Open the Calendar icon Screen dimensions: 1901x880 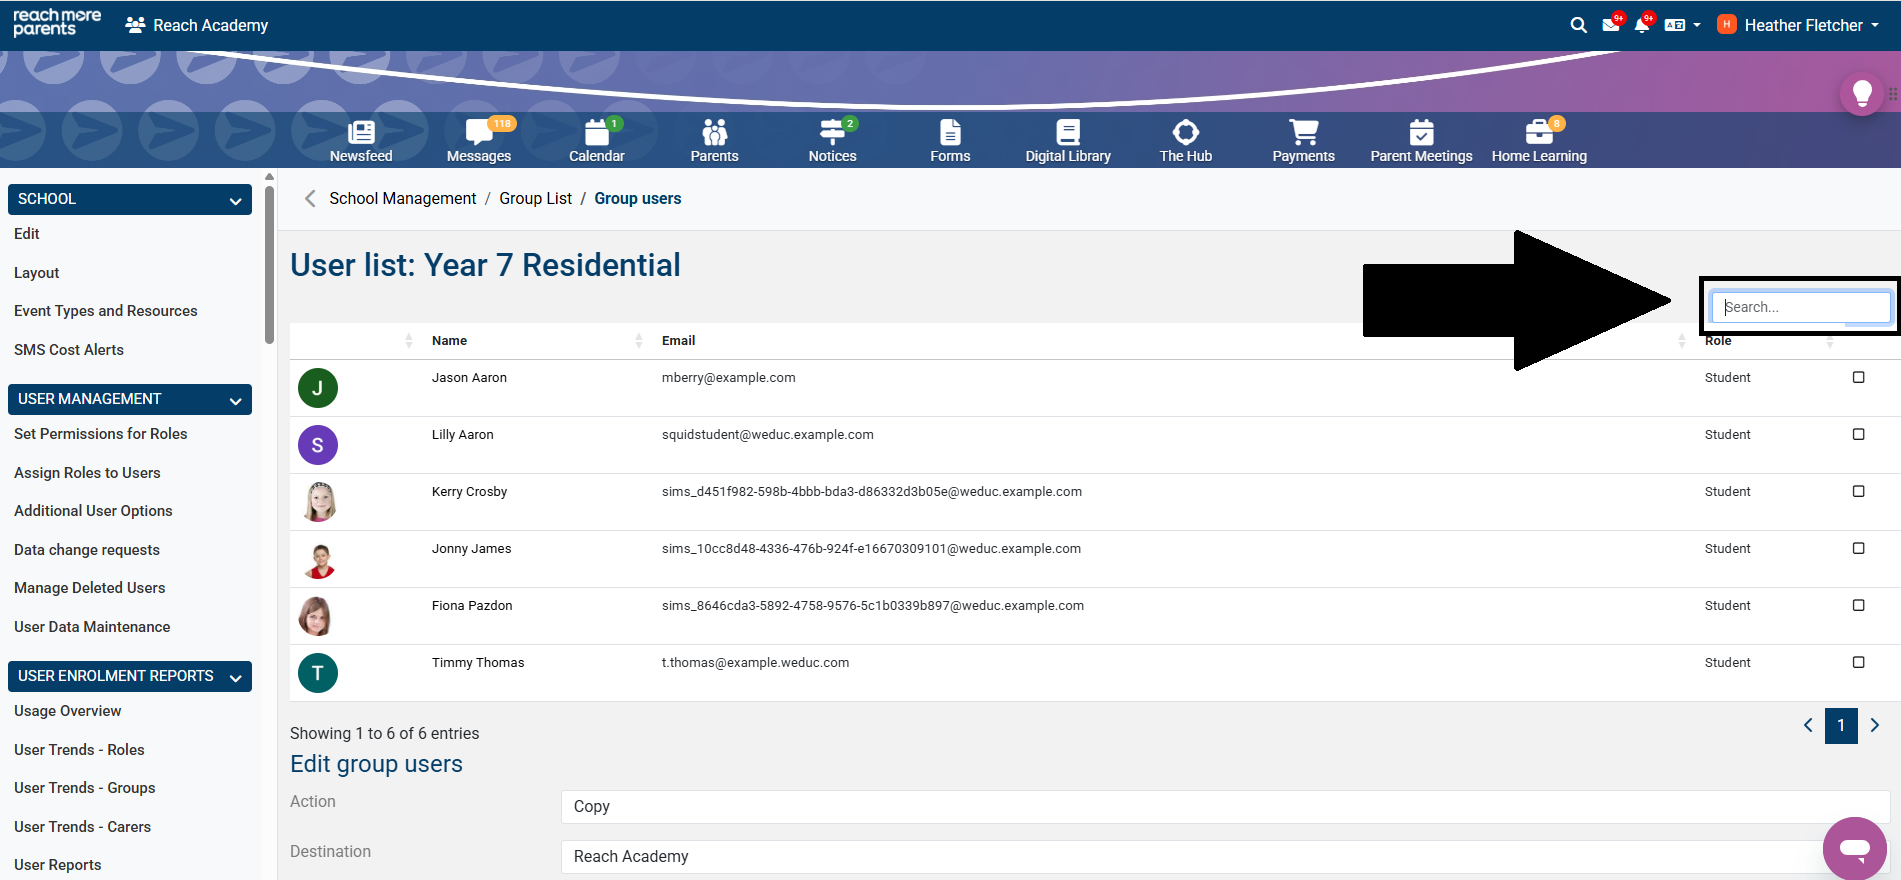[x=596, y=140]
